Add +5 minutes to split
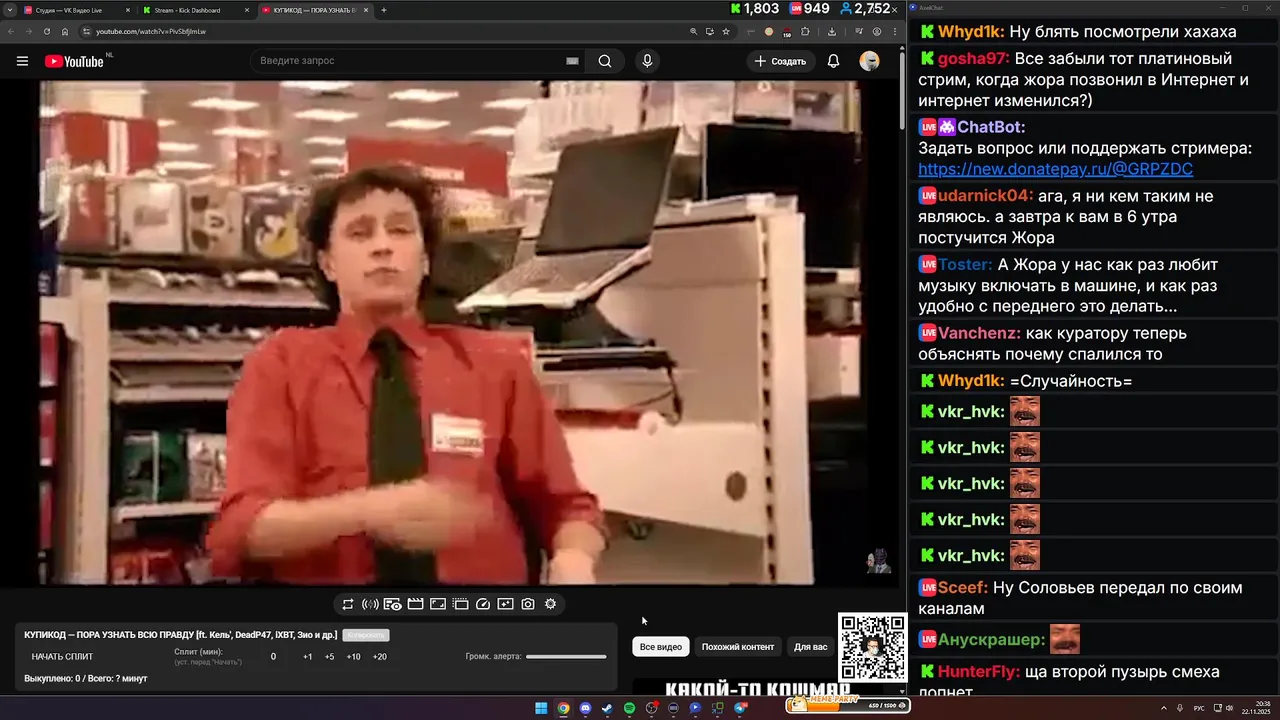 (x=329, y=657)
